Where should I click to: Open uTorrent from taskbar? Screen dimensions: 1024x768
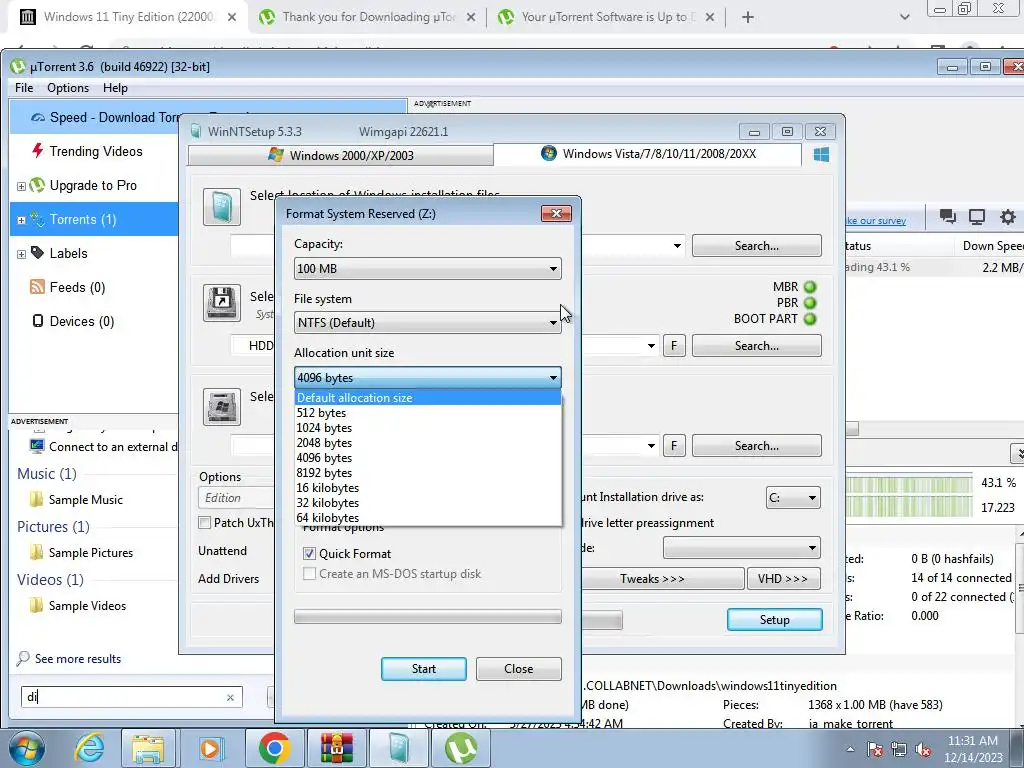[461, 748]
